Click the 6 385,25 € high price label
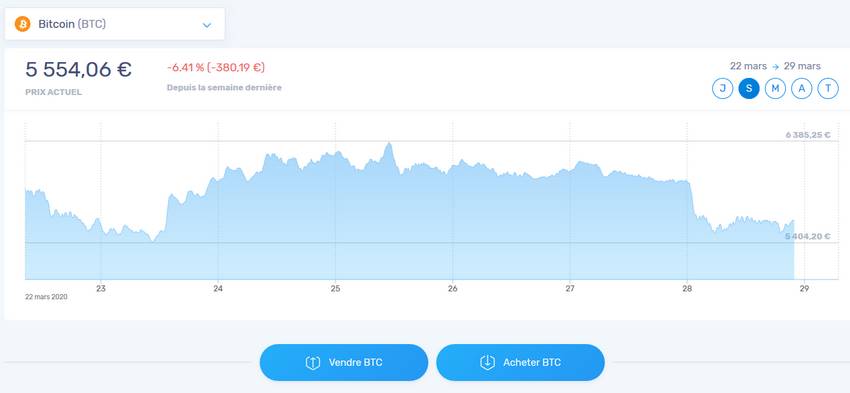The image size is (850, 393). [808, 135]
